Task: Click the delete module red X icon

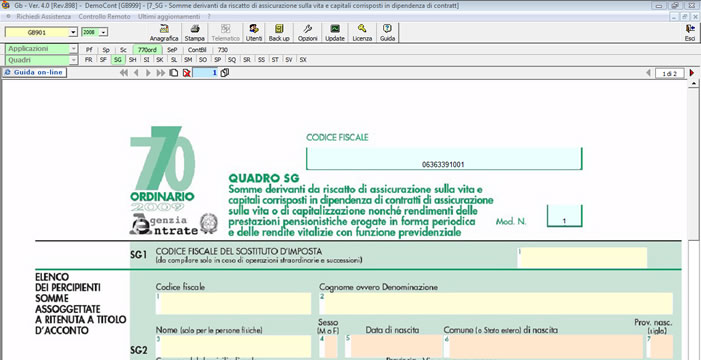Action: pyautogui.click(x=187, y=73)
